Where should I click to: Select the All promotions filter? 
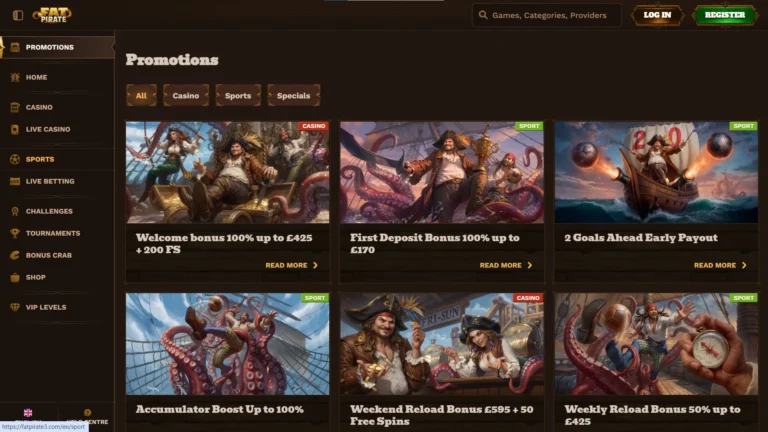click(x=141, y=96)
